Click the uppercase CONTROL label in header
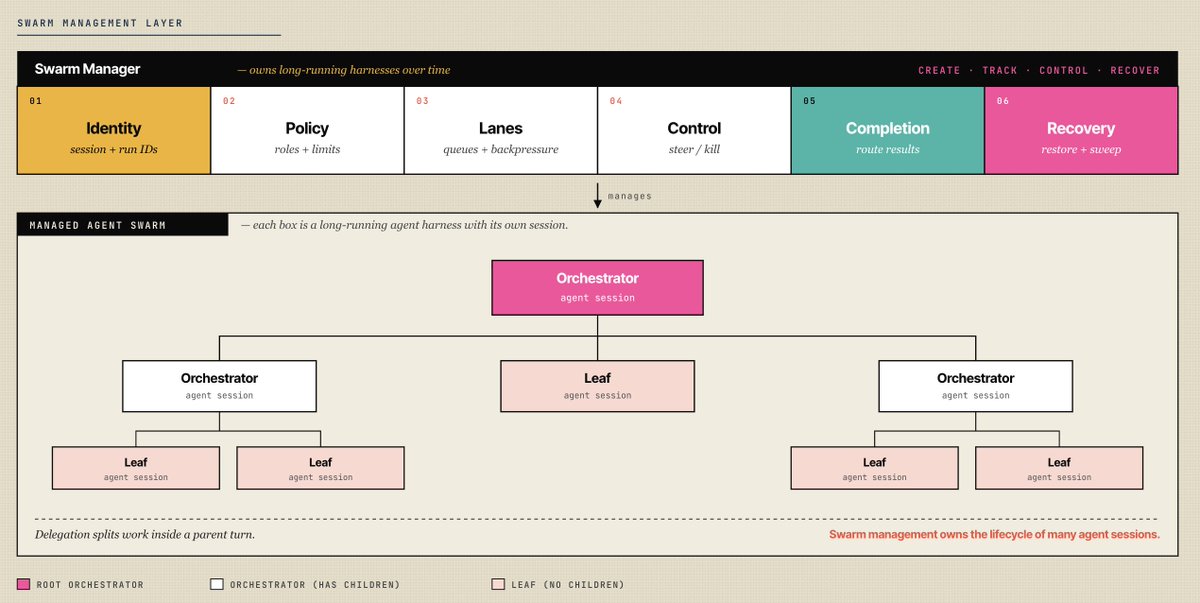The width and height of the screenshot is (1200, 603). (1064, 70)
